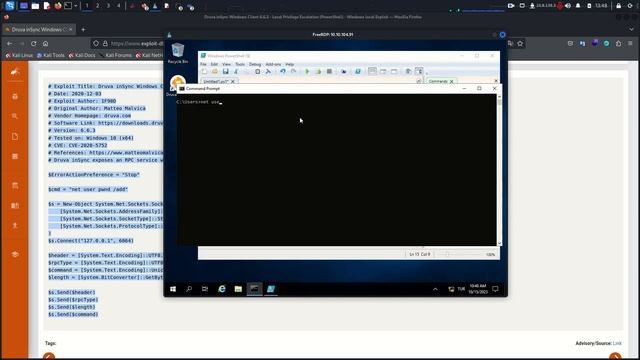Switch to workspace 4

coord(119,6)
